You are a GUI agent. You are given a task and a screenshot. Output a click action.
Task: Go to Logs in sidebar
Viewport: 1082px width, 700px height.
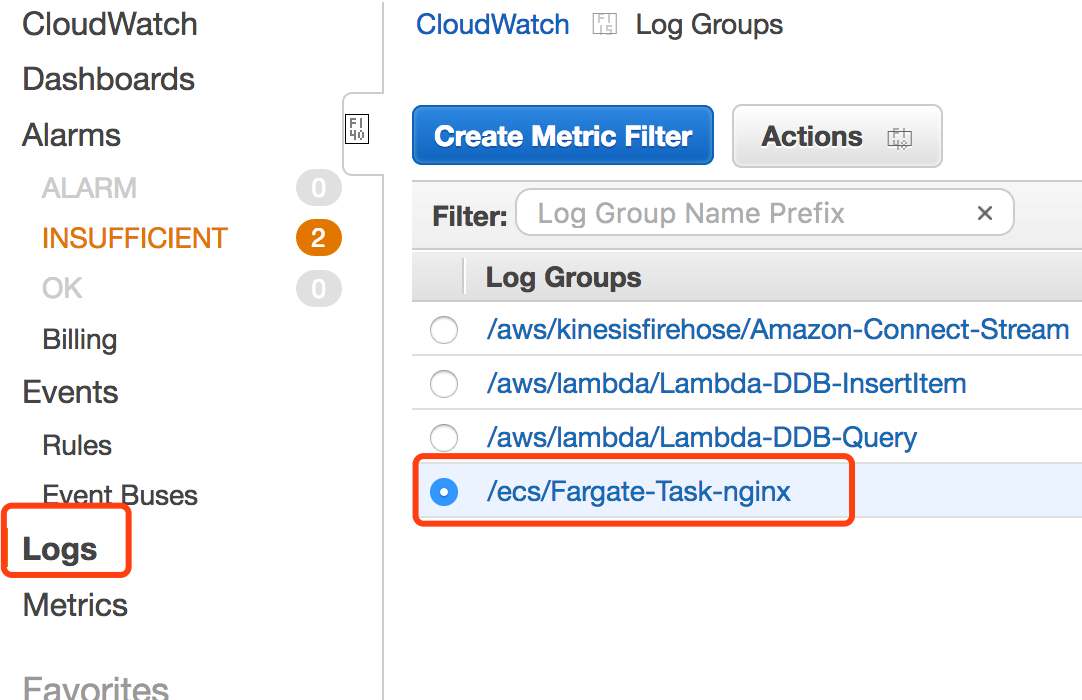(60, 549)
